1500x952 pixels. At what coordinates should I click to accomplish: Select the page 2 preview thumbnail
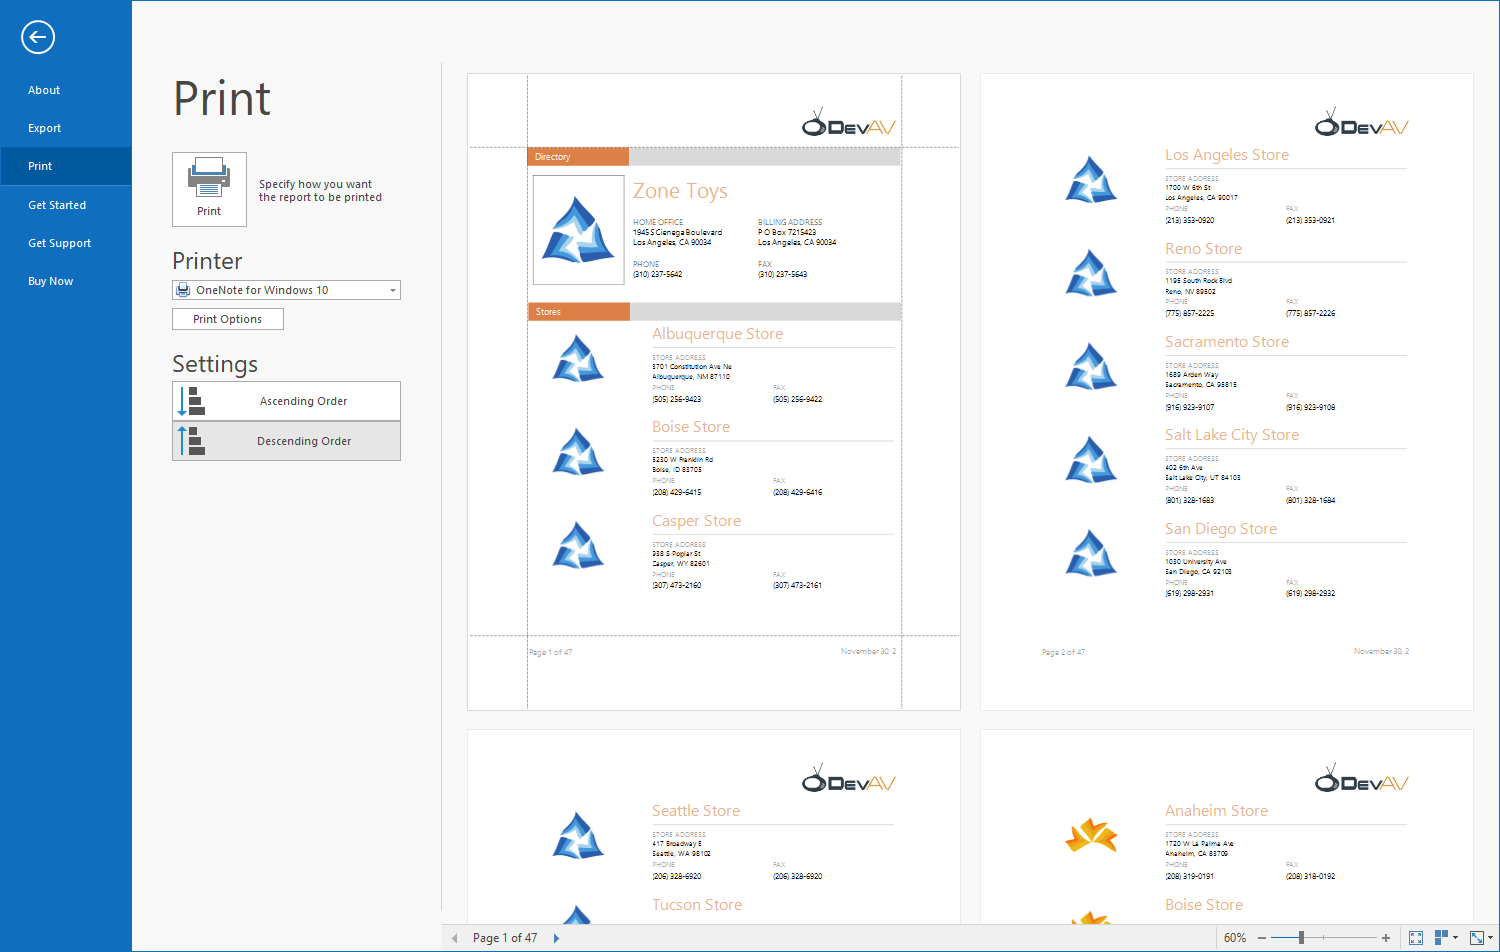tap(1226, 390)
